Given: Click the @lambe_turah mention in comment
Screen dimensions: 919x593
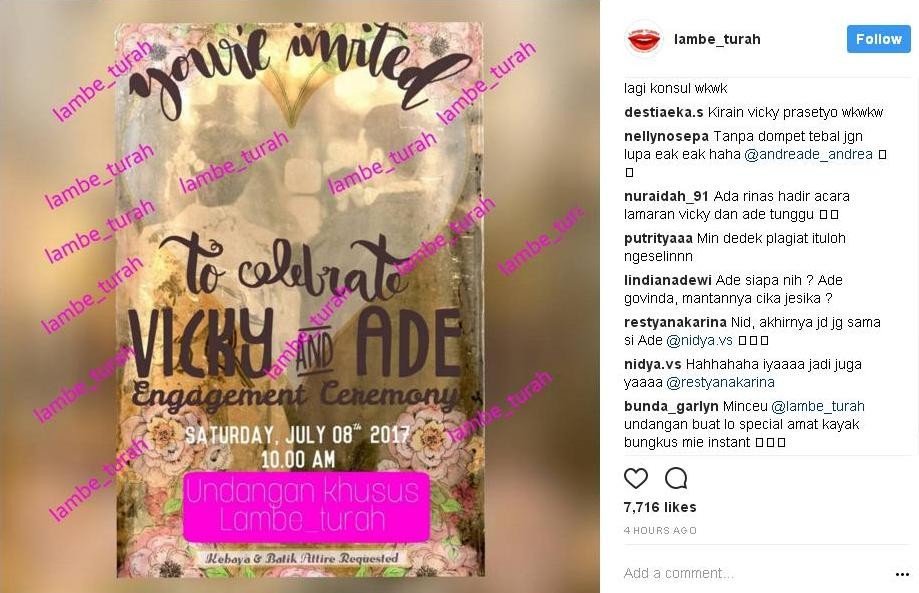Looking at the screenshot, I should 818,407.
